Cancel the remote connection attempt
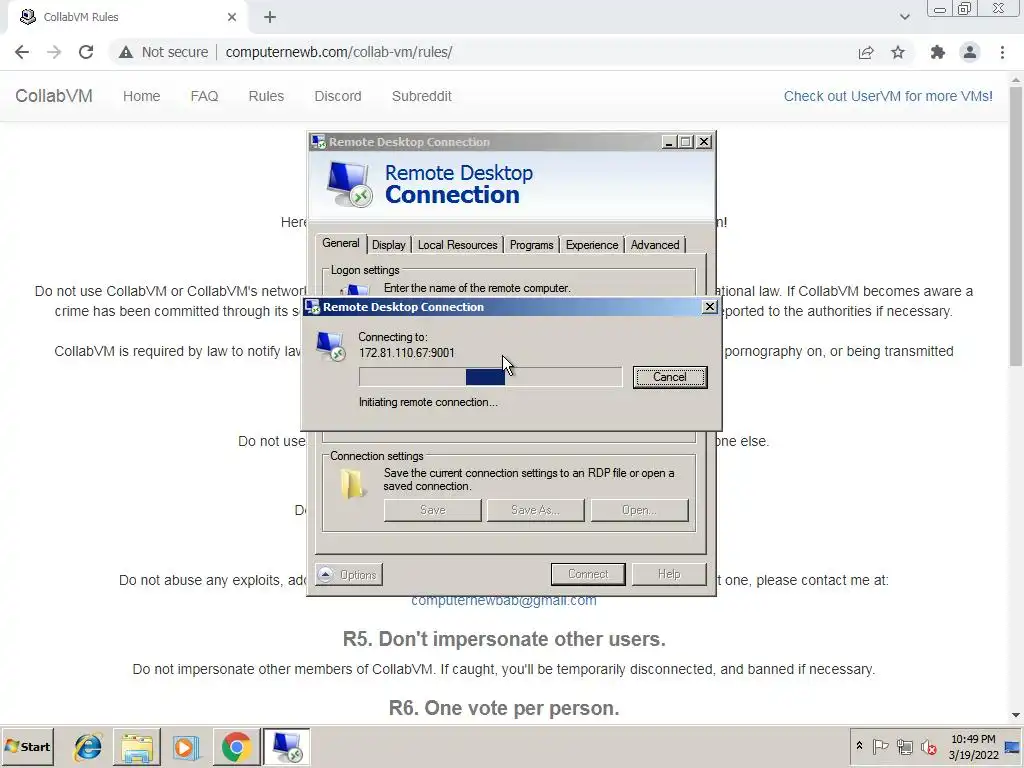 click(x=669, y=377)
